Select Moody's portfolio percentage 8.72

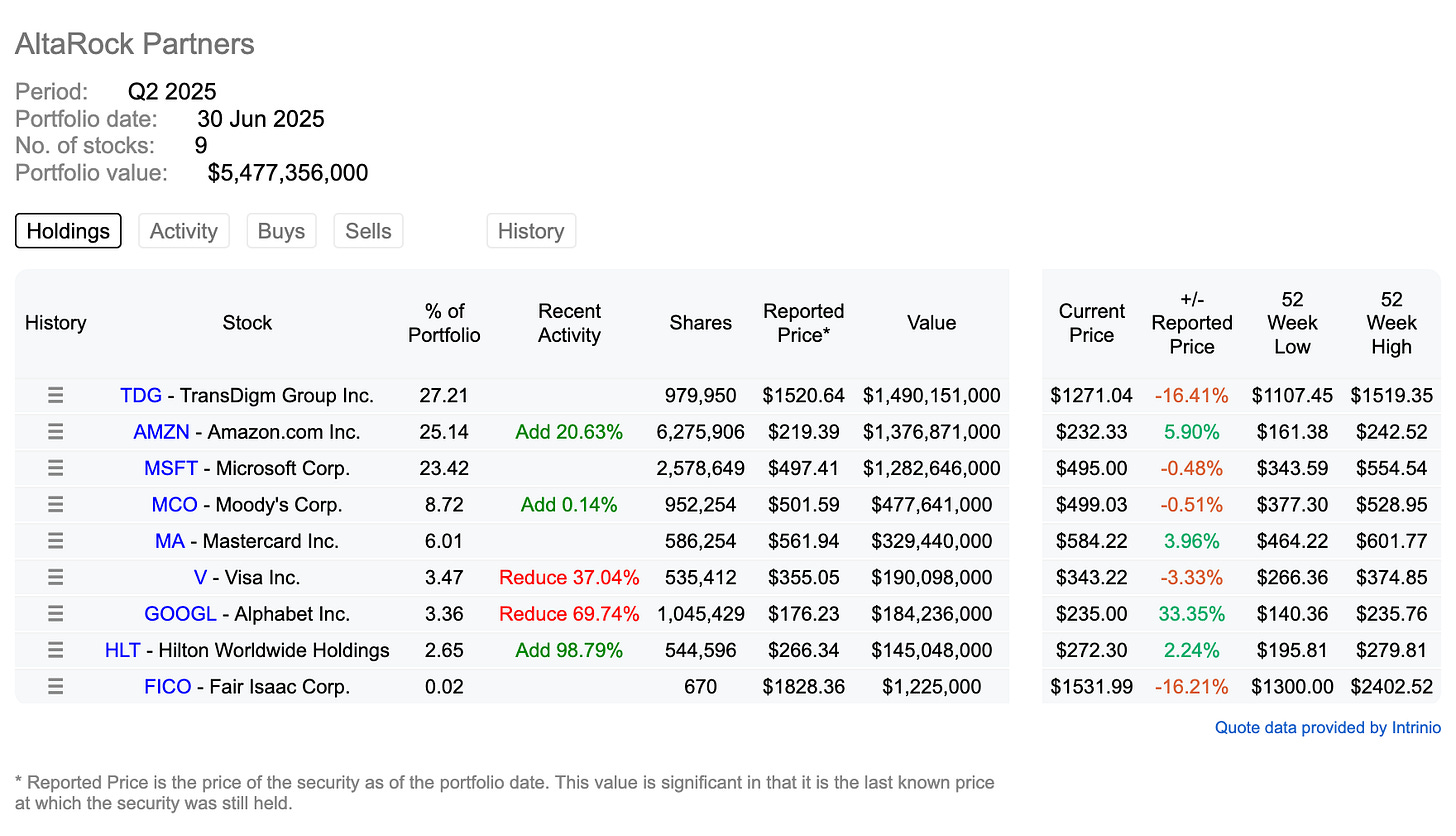pos(444,505)
